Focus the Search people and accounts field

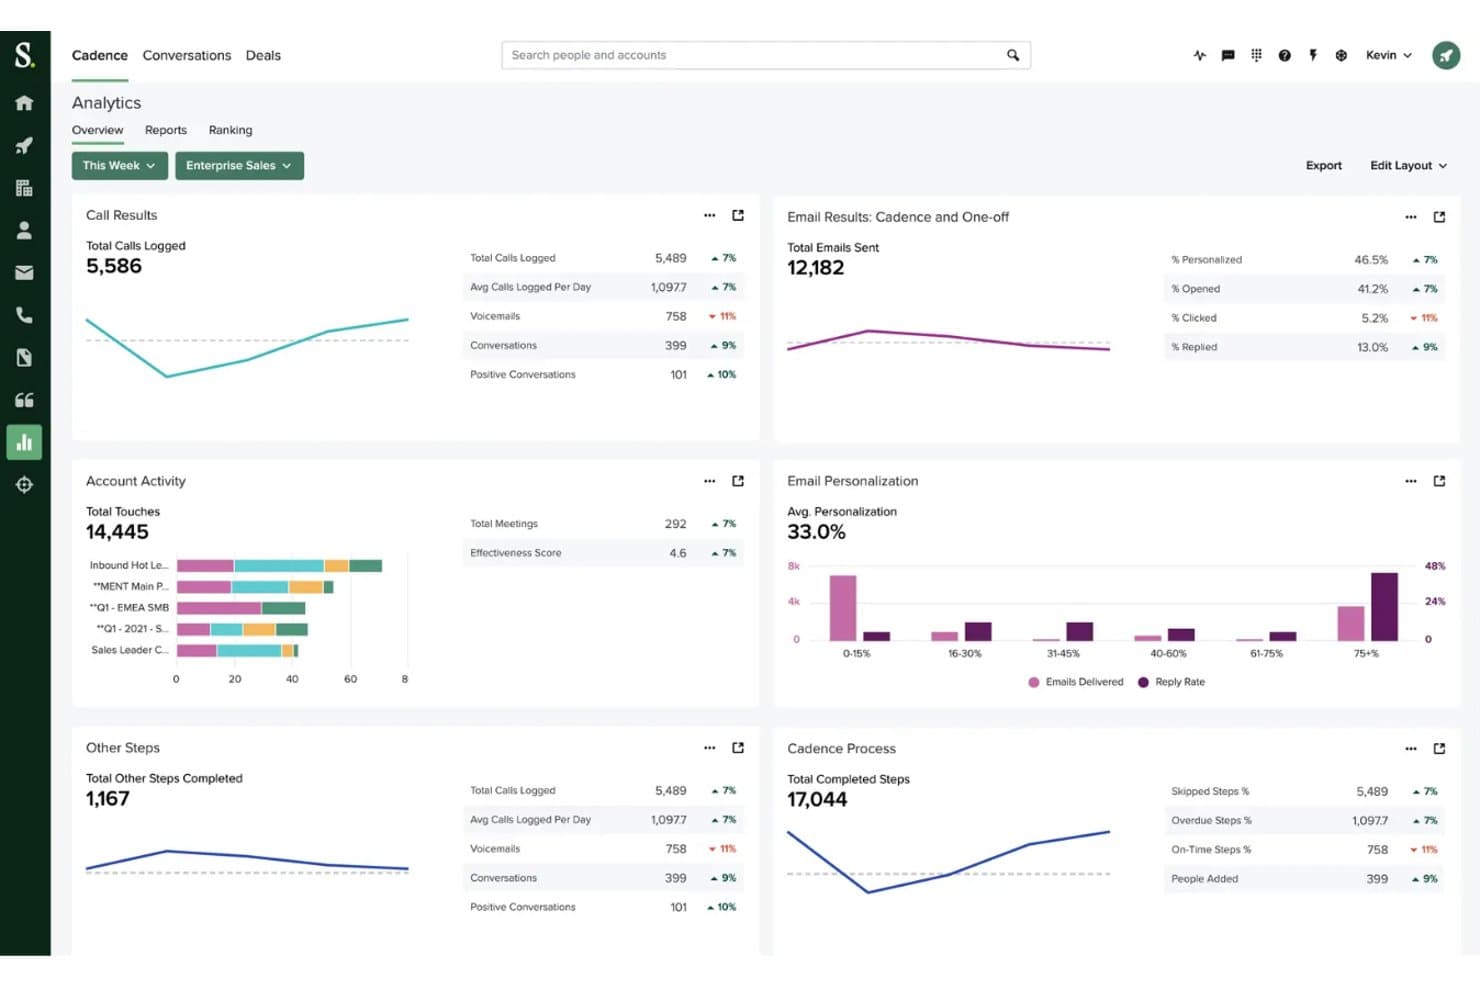pyautogui.click(x=766, y=55)
